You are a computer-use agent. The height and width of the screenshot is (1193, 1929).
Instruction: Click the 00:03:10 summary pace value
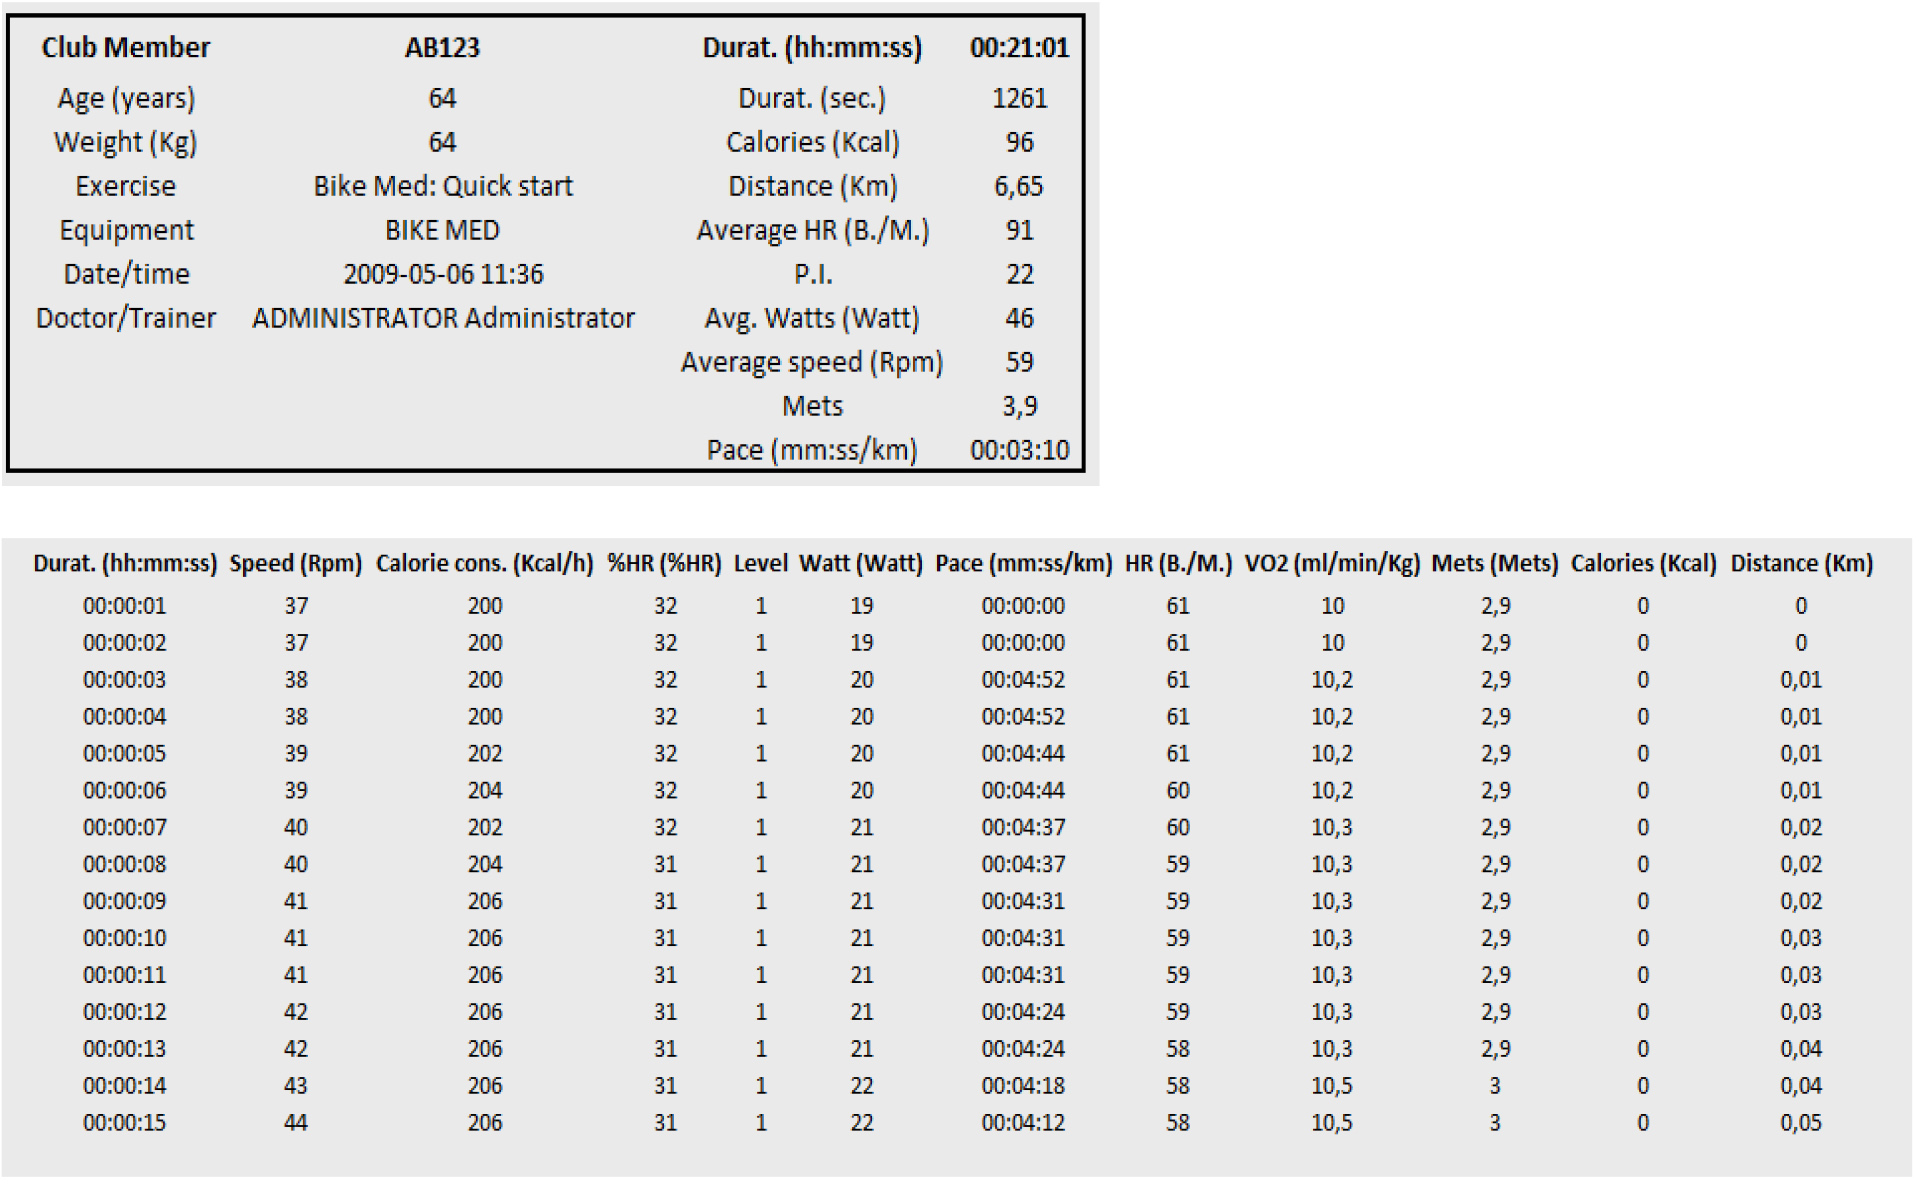tap(1019, 451)
